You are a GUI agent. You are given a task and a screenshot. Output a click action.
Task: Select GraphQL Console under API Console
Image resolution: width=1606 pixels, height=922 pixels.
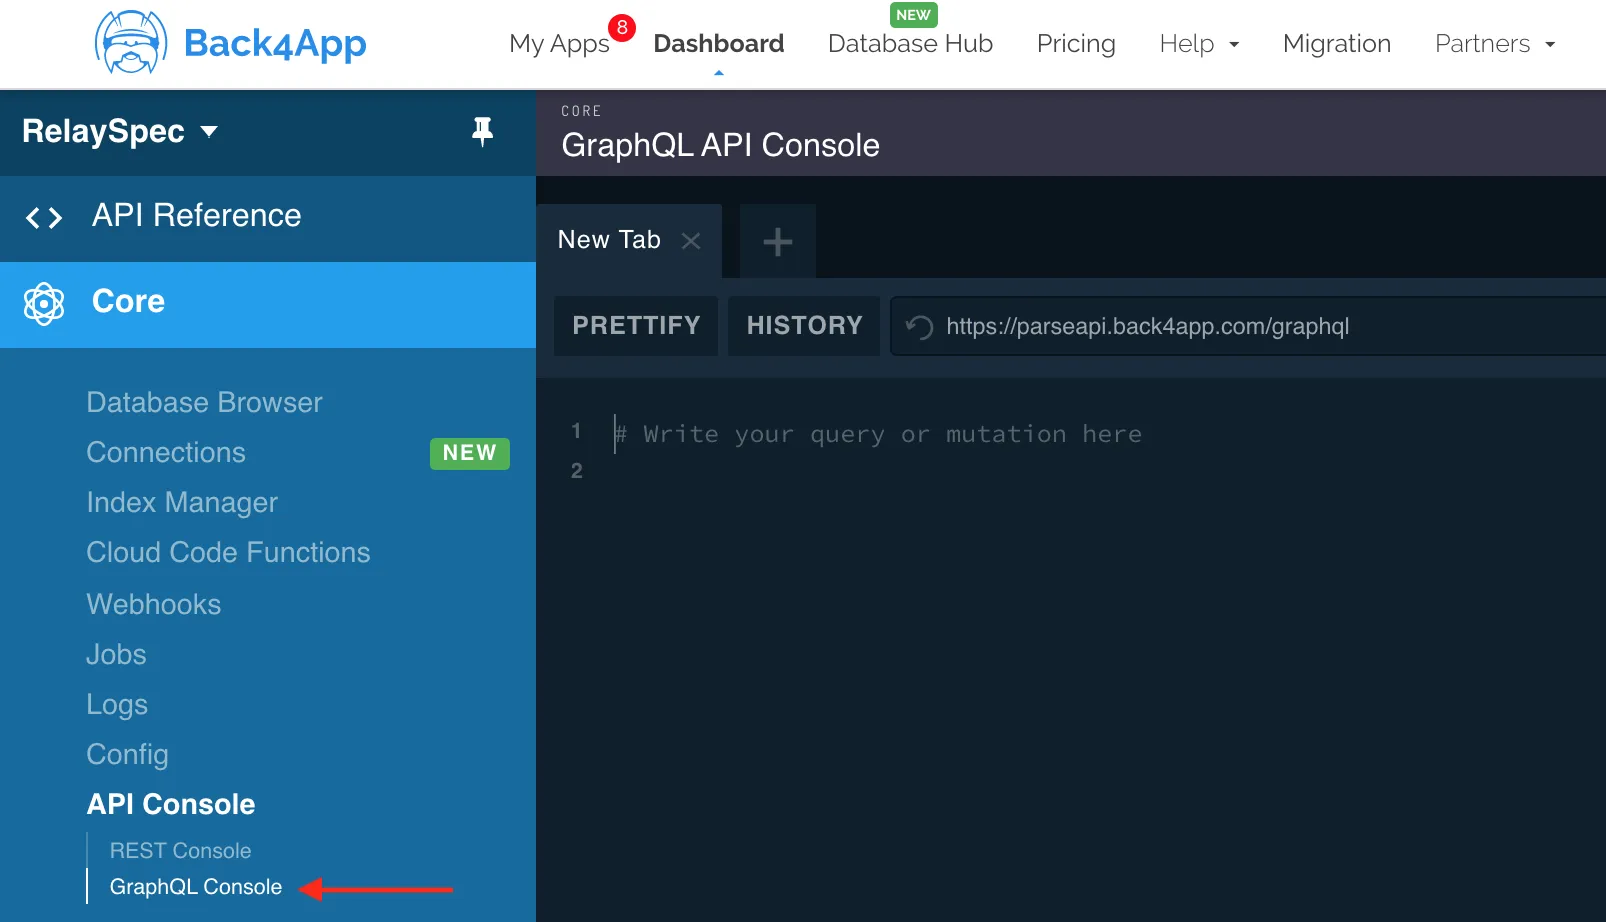196,887
